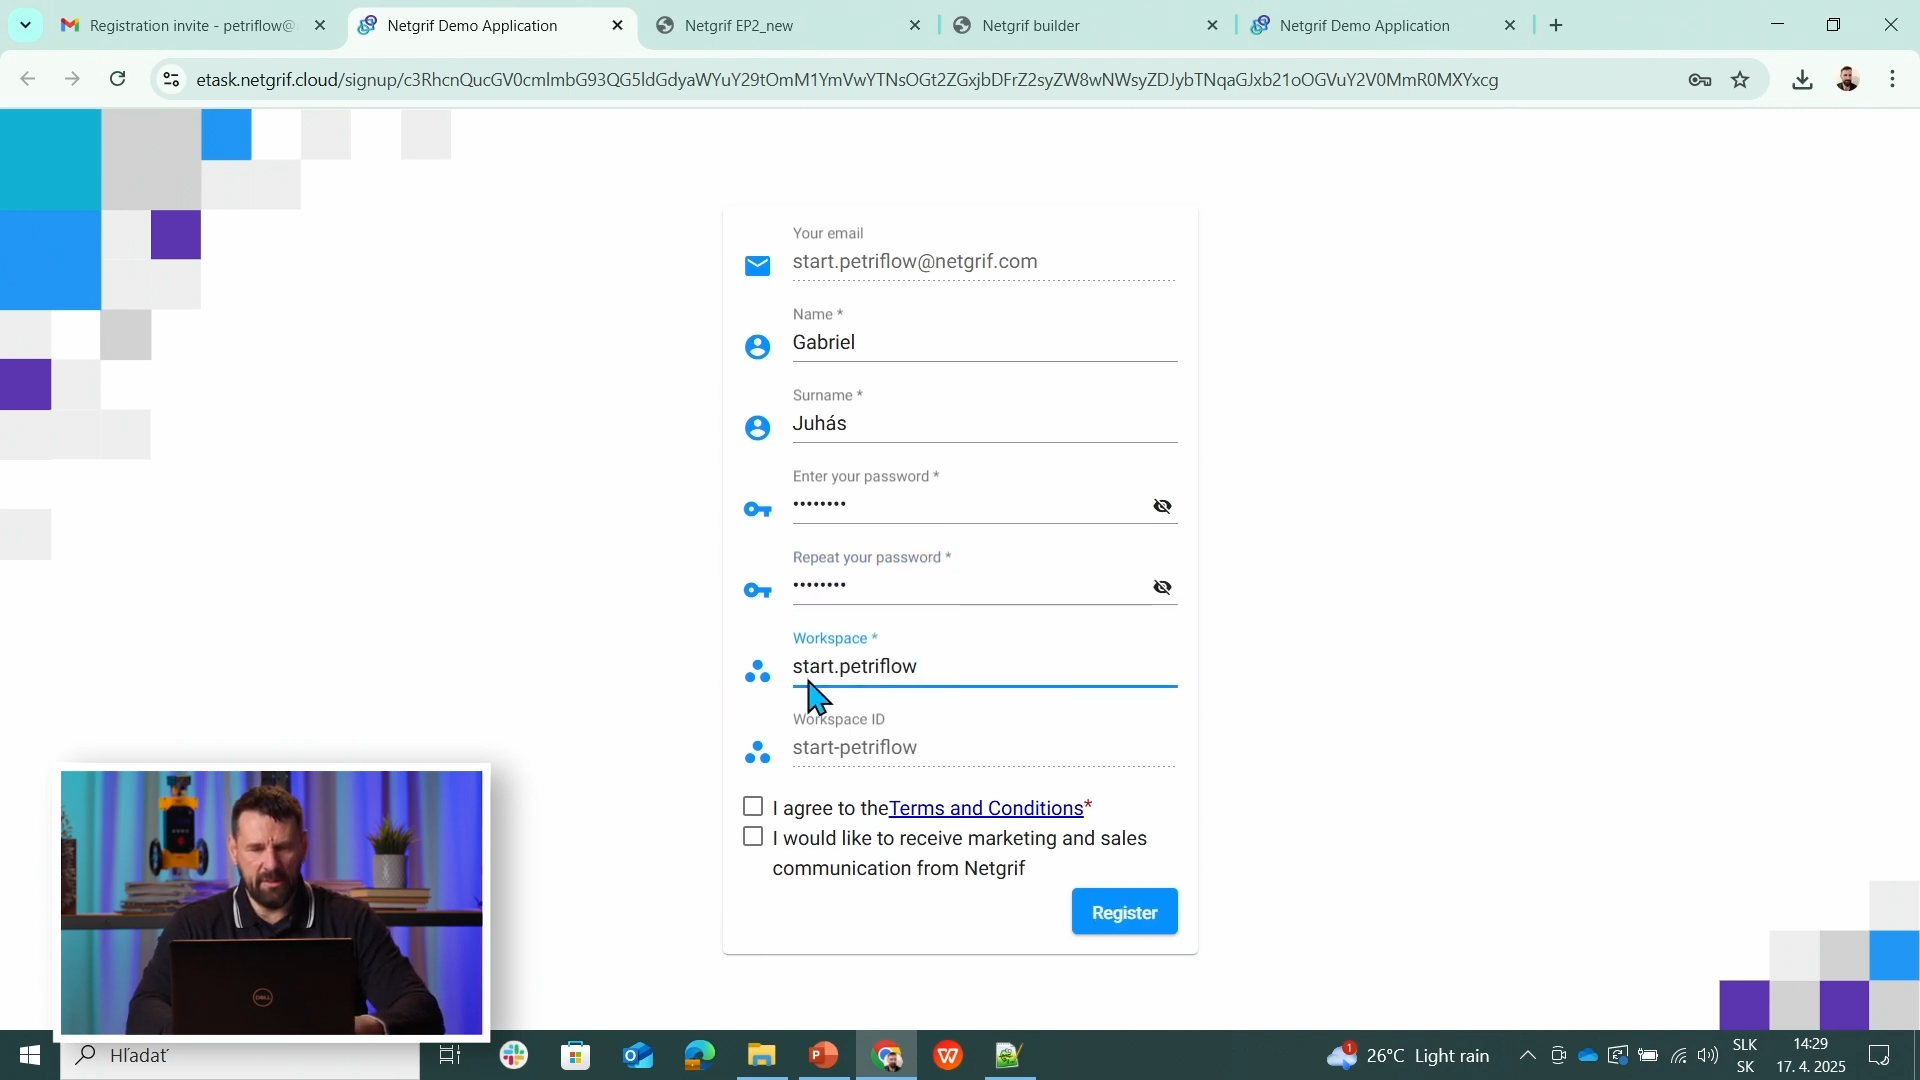Close the Netgrif EP2_new tab
1920x1080 pixels.
[914, 25]
